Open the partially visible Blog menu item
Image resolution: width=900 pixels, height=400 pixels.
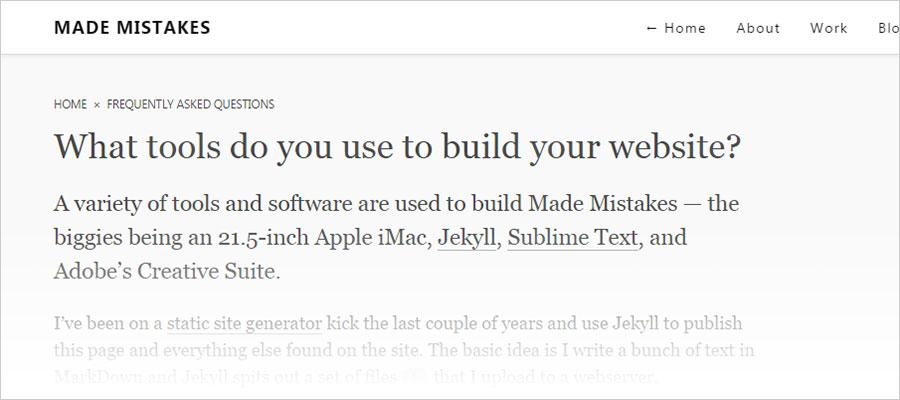click(x=888, y=28)
